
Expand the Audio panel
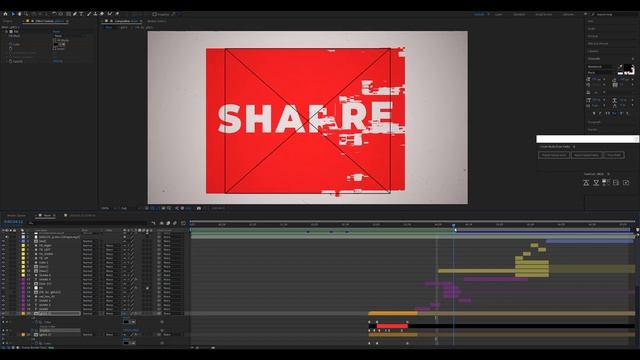(591, 29)
